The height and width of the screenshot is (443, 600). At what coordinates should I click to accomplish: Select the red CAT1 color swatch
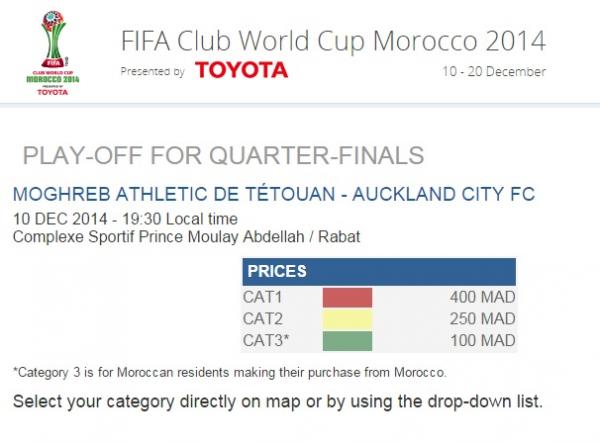click(346, 297)
